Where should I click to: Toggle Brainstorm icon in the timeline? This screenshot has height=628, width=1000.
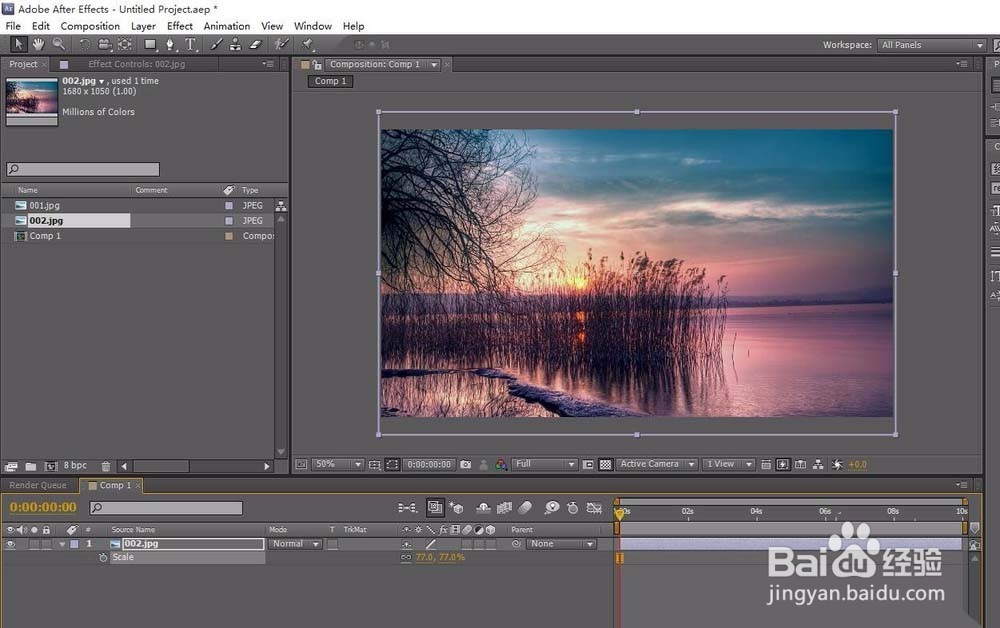552,508
